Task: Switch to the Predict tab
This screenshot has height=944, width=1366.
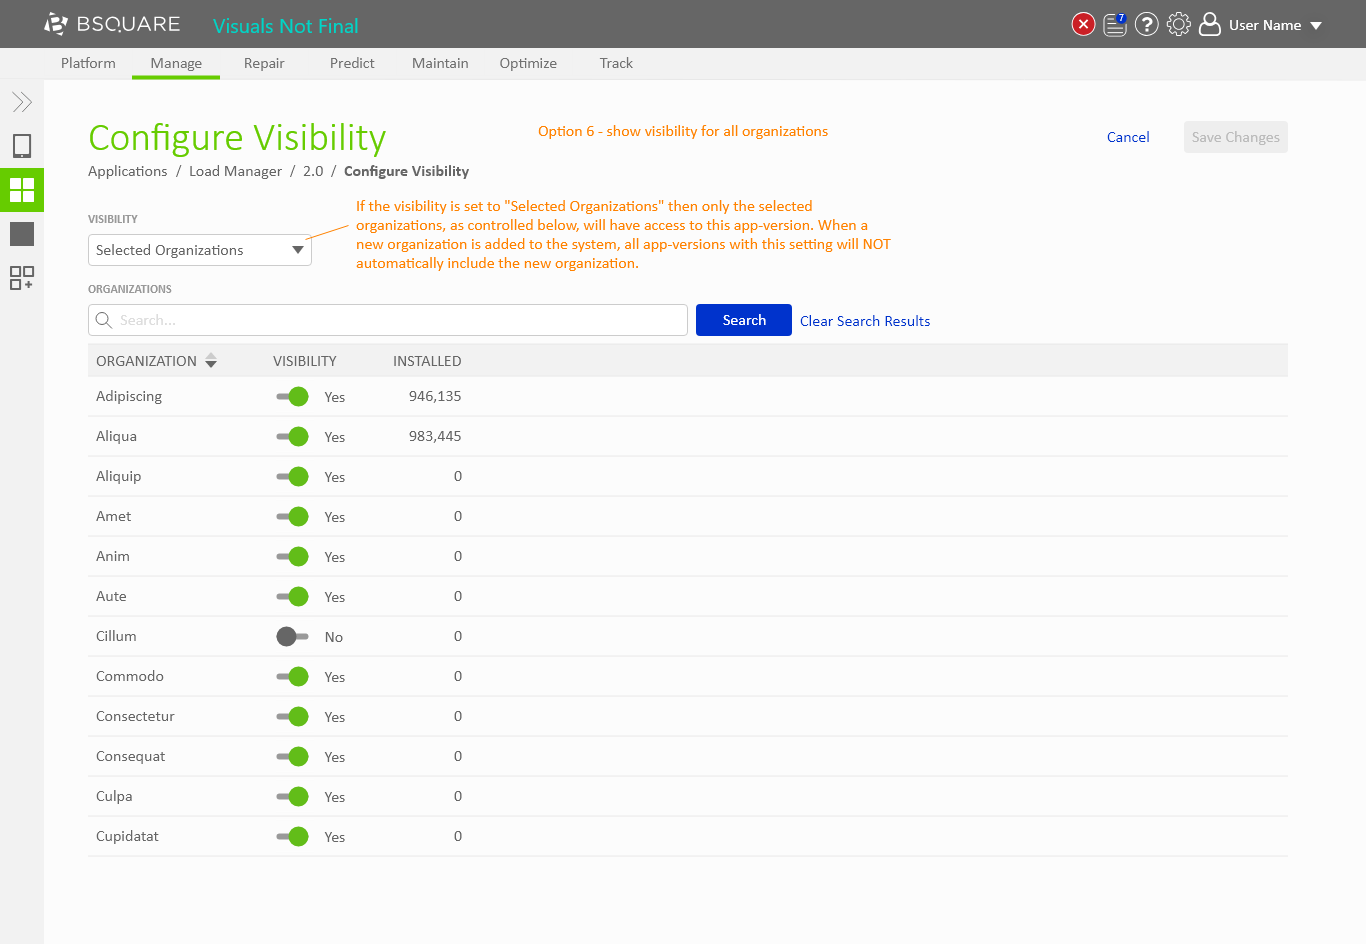Action: [352, 63]
